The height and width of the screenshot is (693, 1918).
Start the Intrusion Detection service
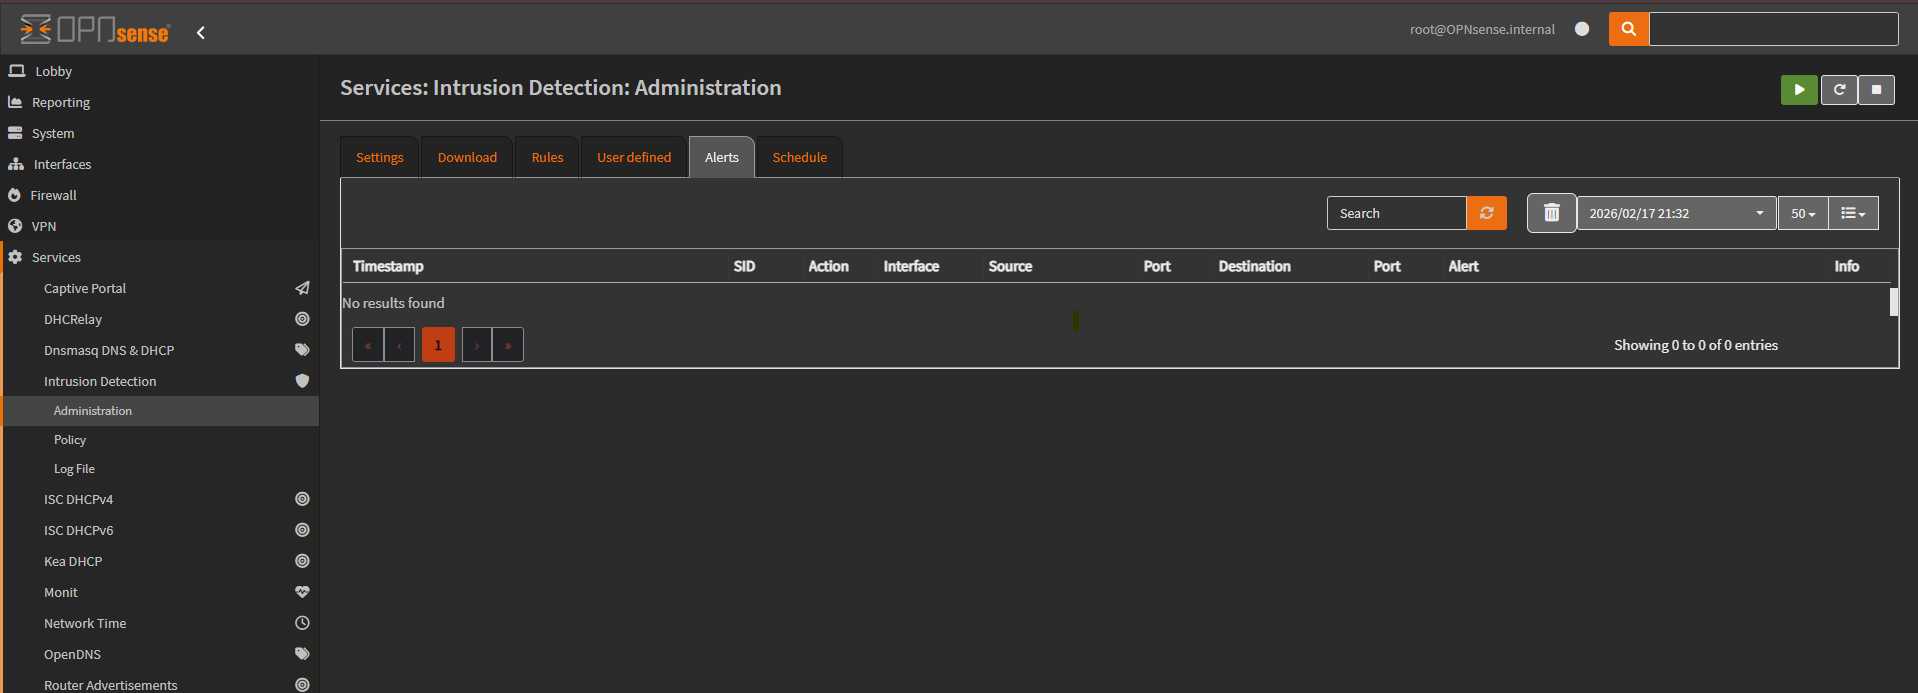pyautogui.click(x=1798, y=90)
